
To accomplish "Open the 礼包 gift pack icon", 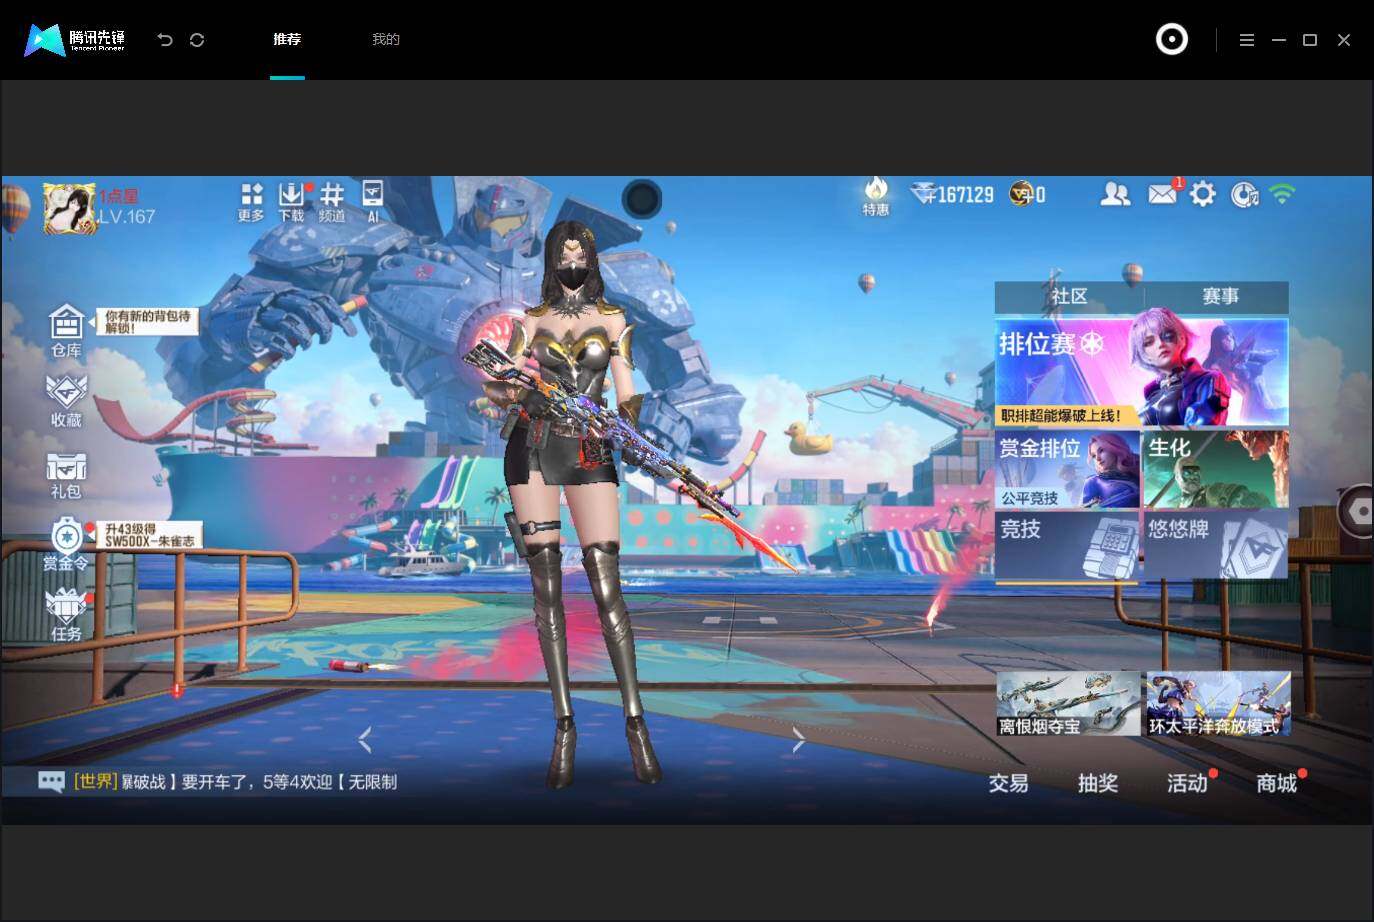I will pos(66,475).
